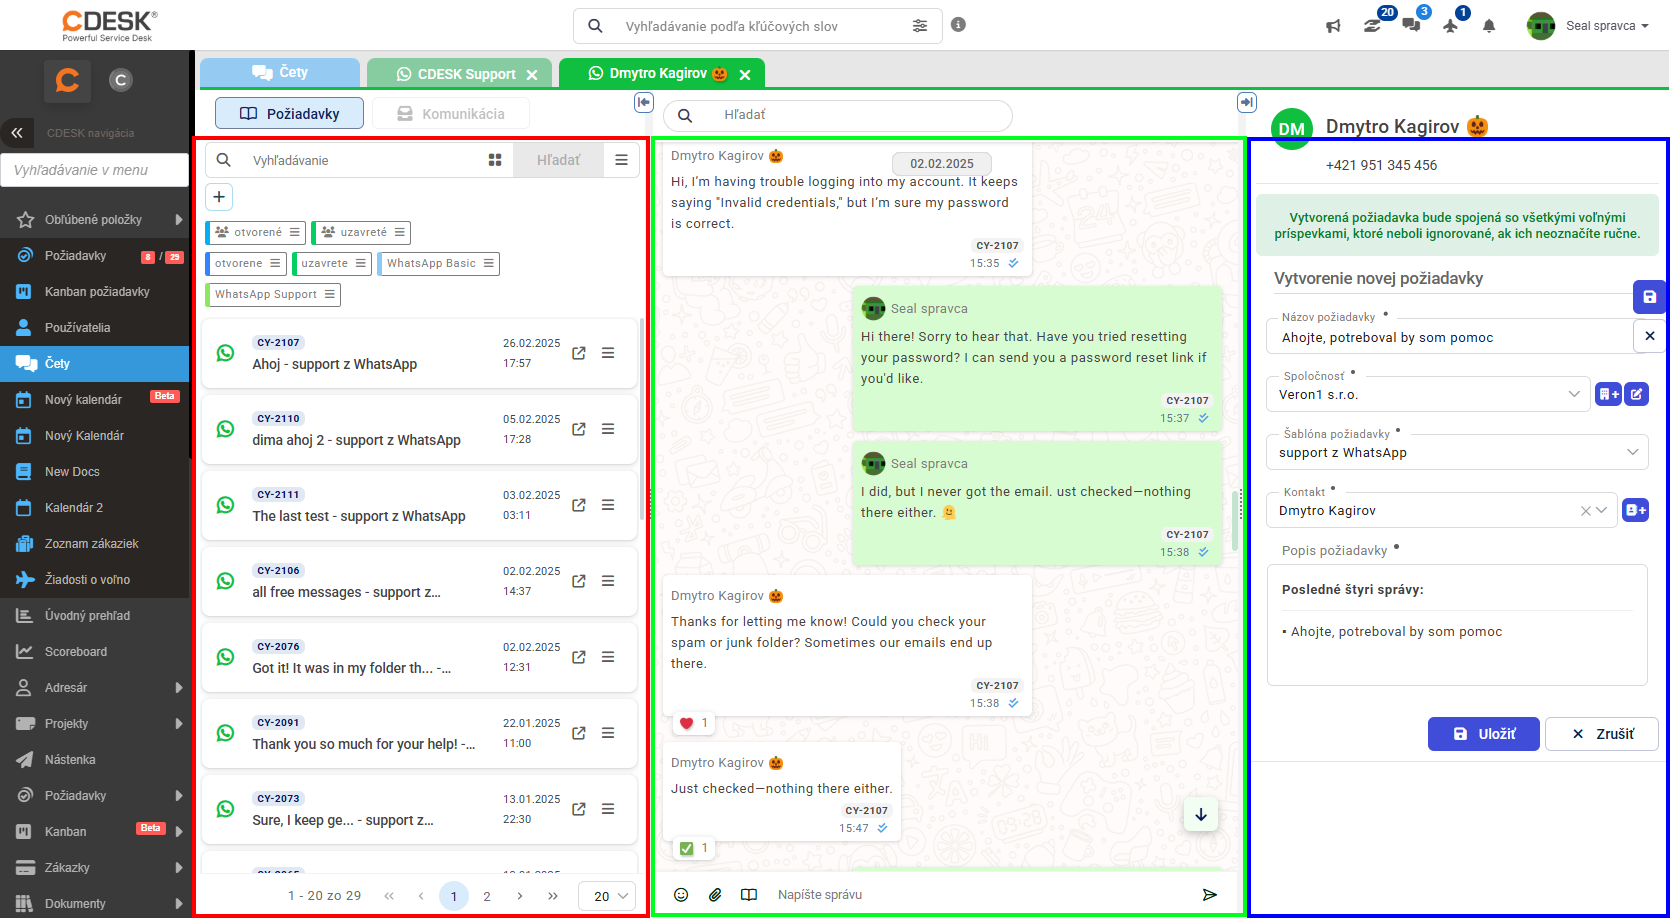Go to page 2 of requests
Screen dimensions: 1670x918
click(x=487, y=896)
